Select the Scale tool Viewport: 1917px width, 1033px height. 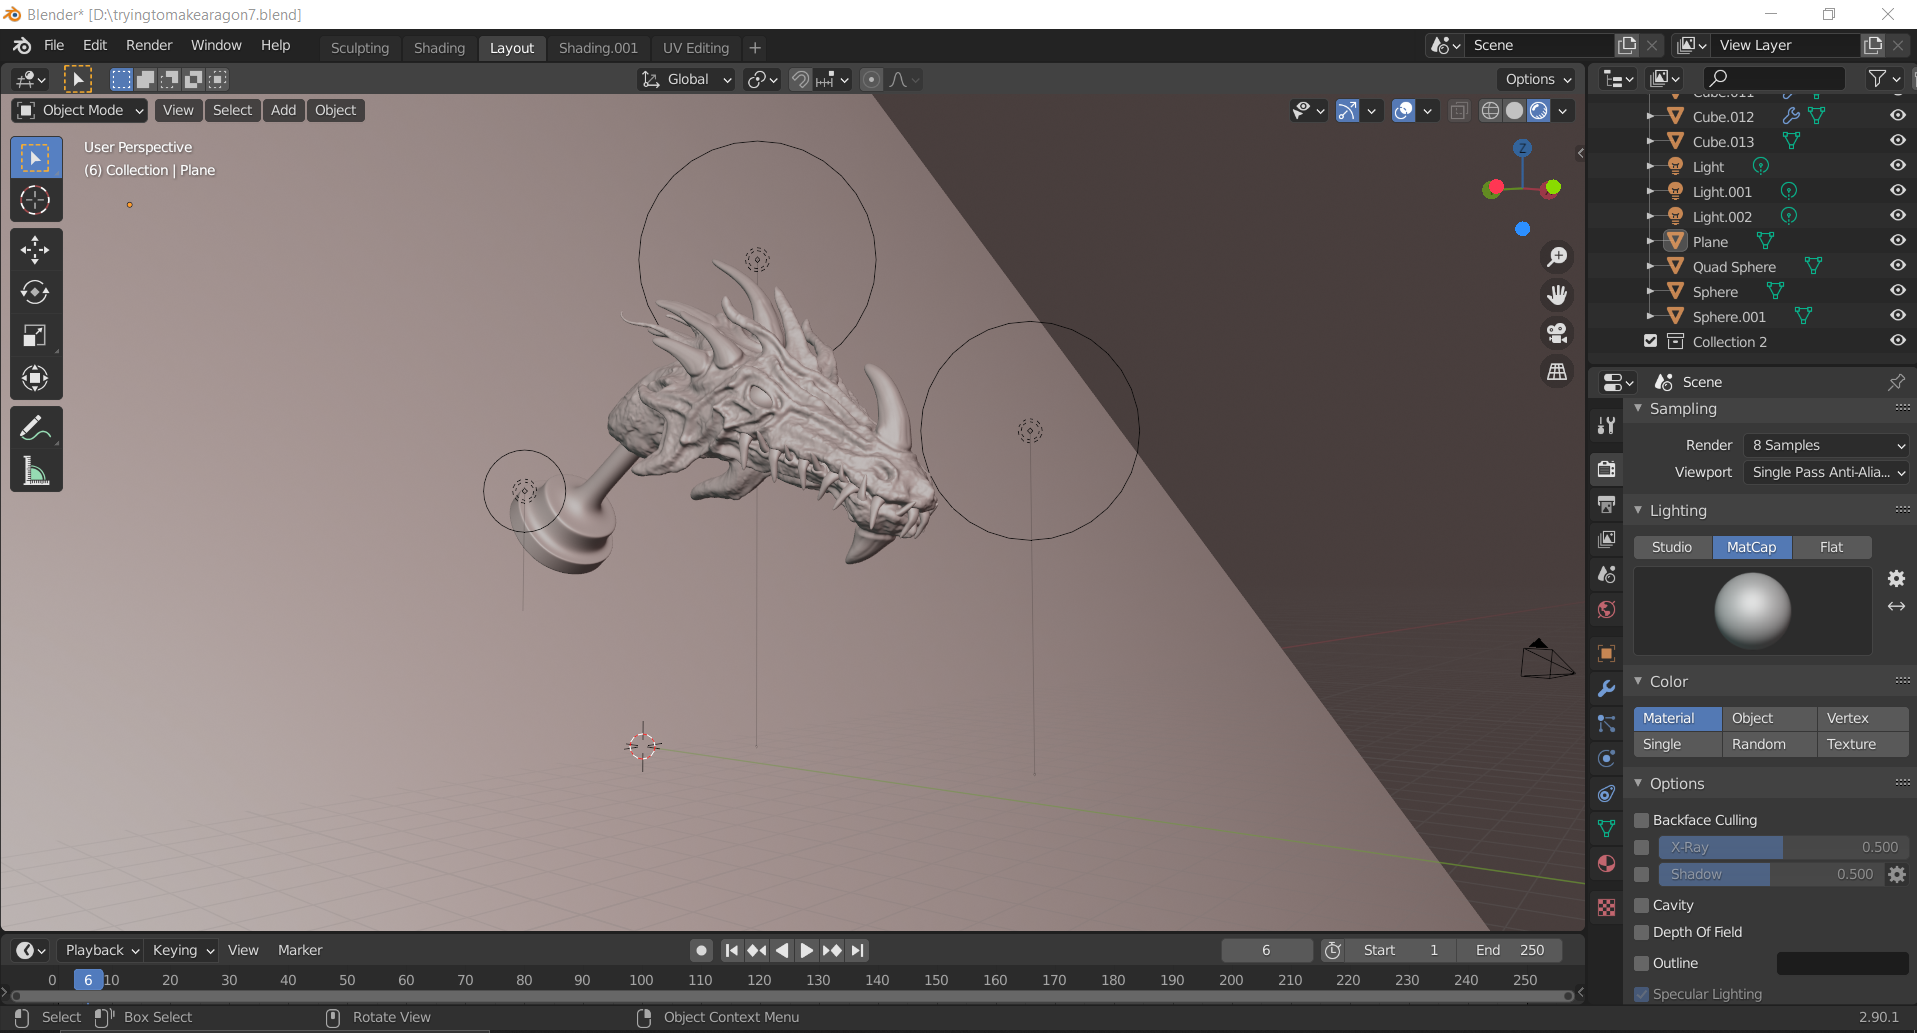coord(35,335)
